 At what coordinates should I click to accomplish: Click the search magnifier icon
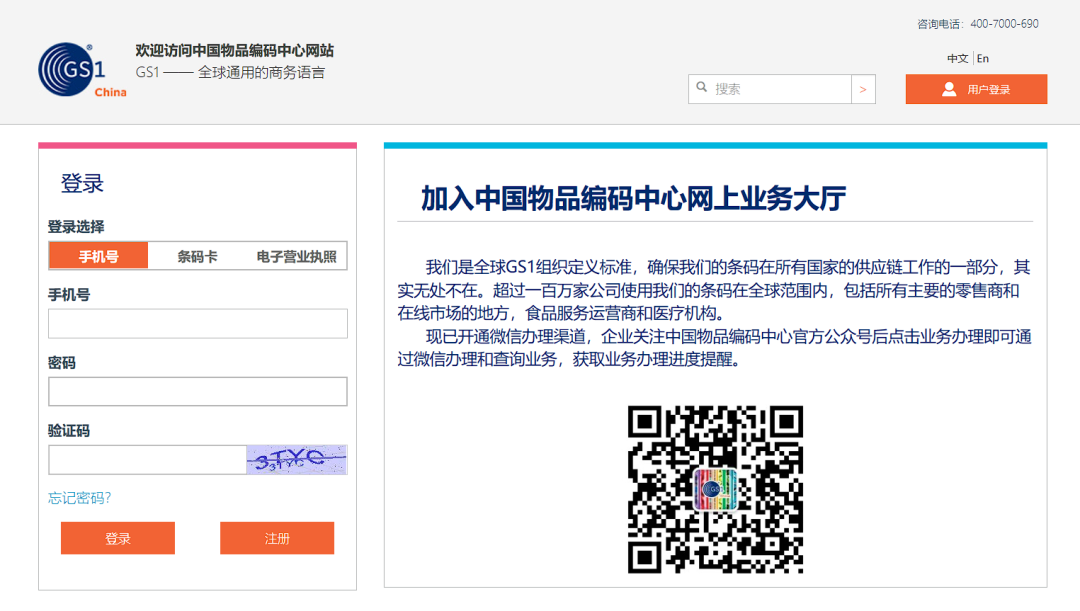(x=701, y=87)
